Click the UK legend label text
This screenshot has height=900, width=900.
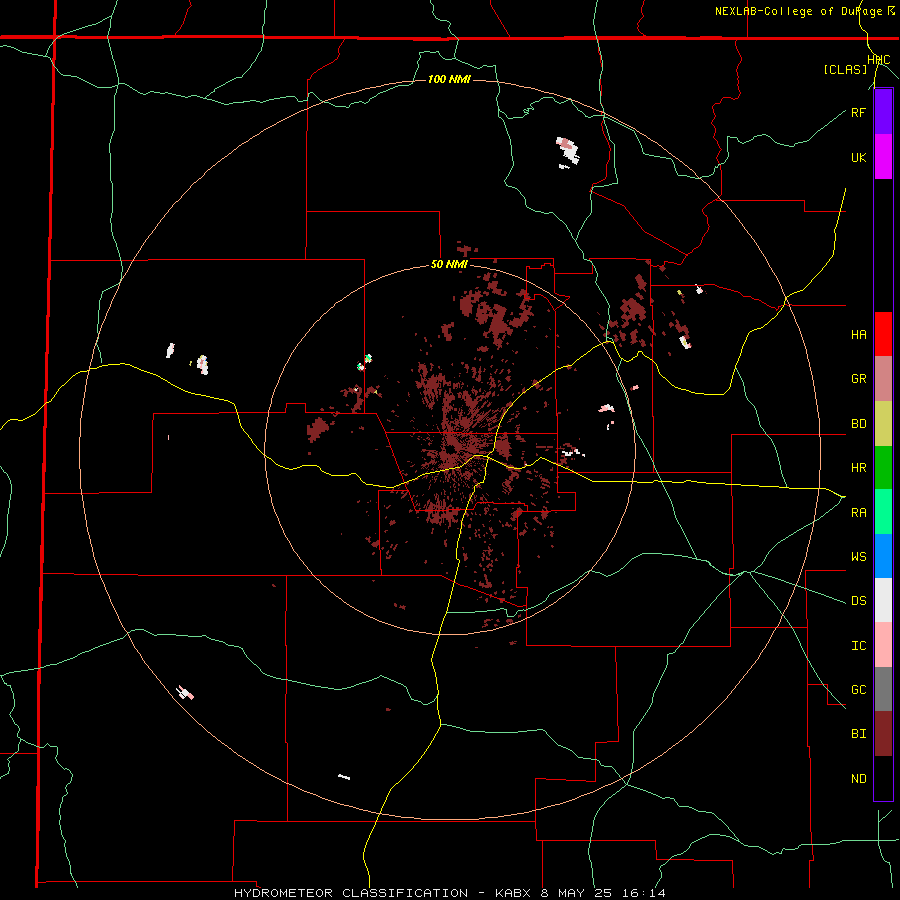point(858,157)
